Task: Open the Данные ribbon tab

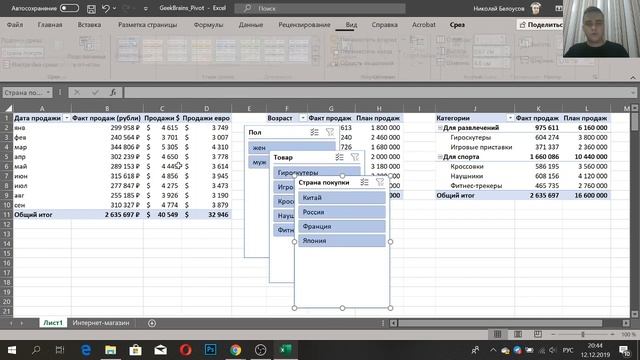Action: (251, 25)
